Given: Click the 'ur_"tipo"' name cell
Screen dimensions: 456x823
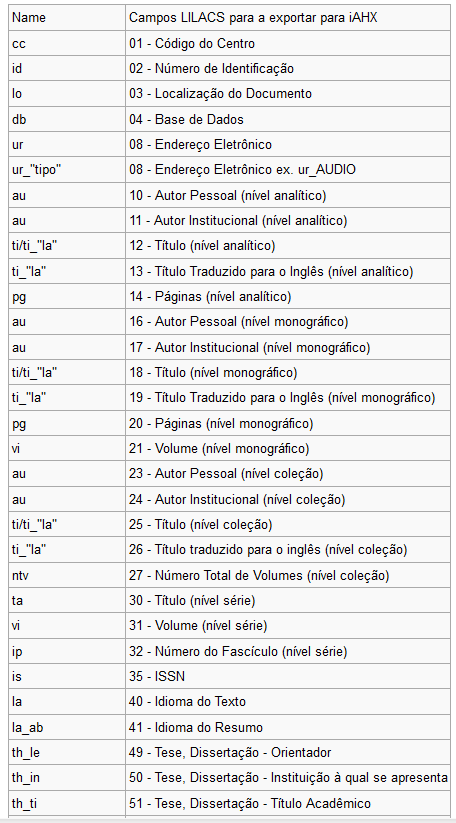Looking at the screenshot, I should pyautogui.click(x=67, y=170).
